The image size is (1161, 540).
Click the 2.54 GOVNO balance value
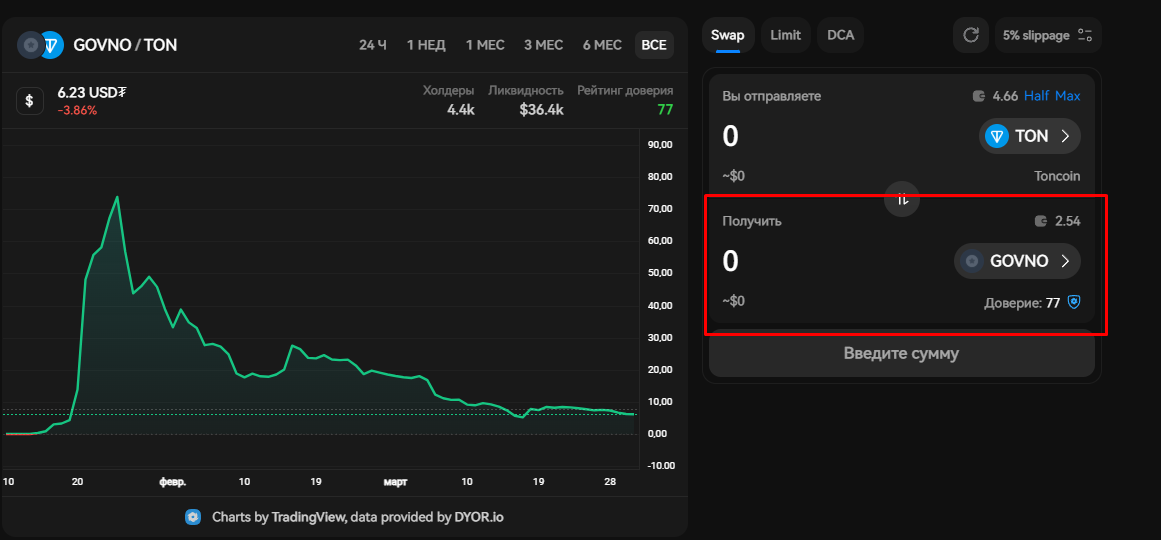(1068, 221)
